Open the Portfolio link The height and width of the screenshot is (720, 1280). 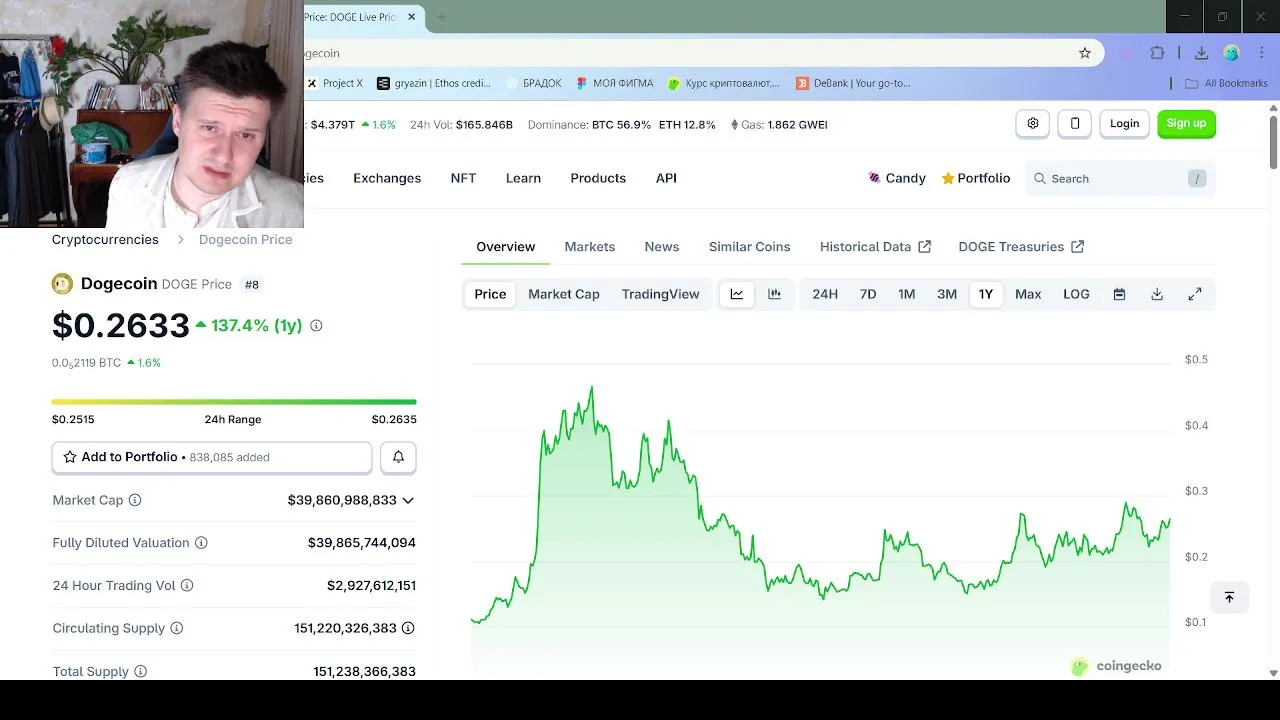click(976, 178)
